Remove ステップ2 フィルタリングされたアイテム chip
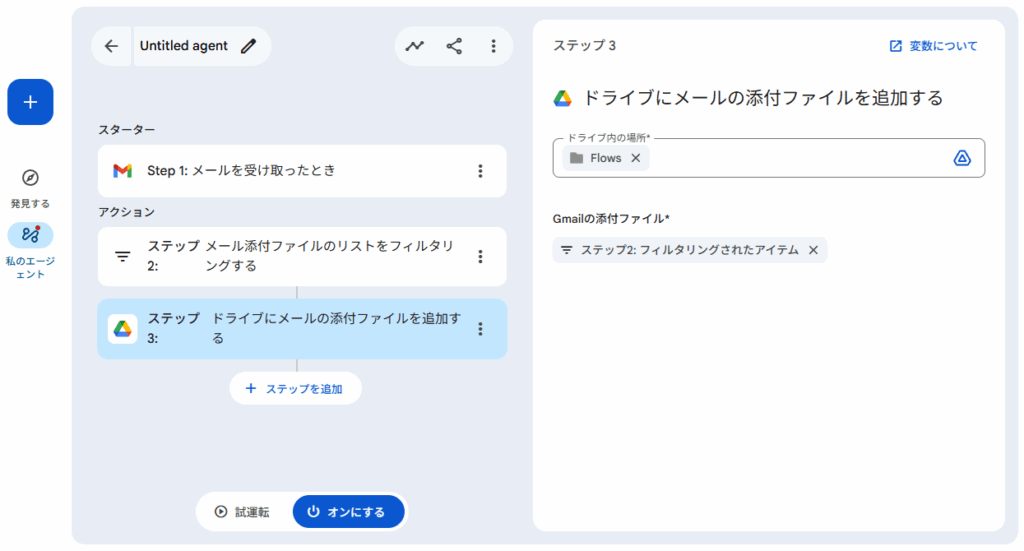 (813, 250)
